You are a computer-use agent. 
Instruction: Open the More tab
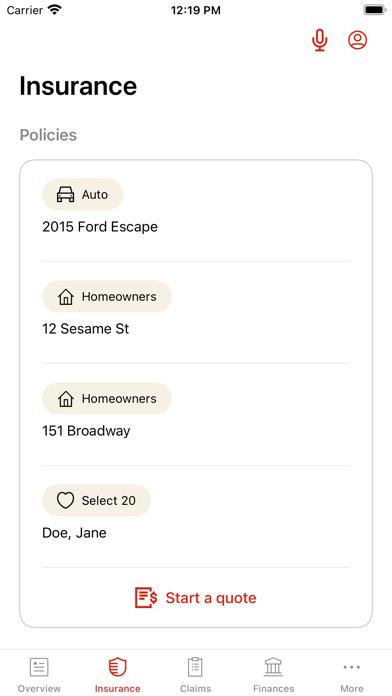352,675
